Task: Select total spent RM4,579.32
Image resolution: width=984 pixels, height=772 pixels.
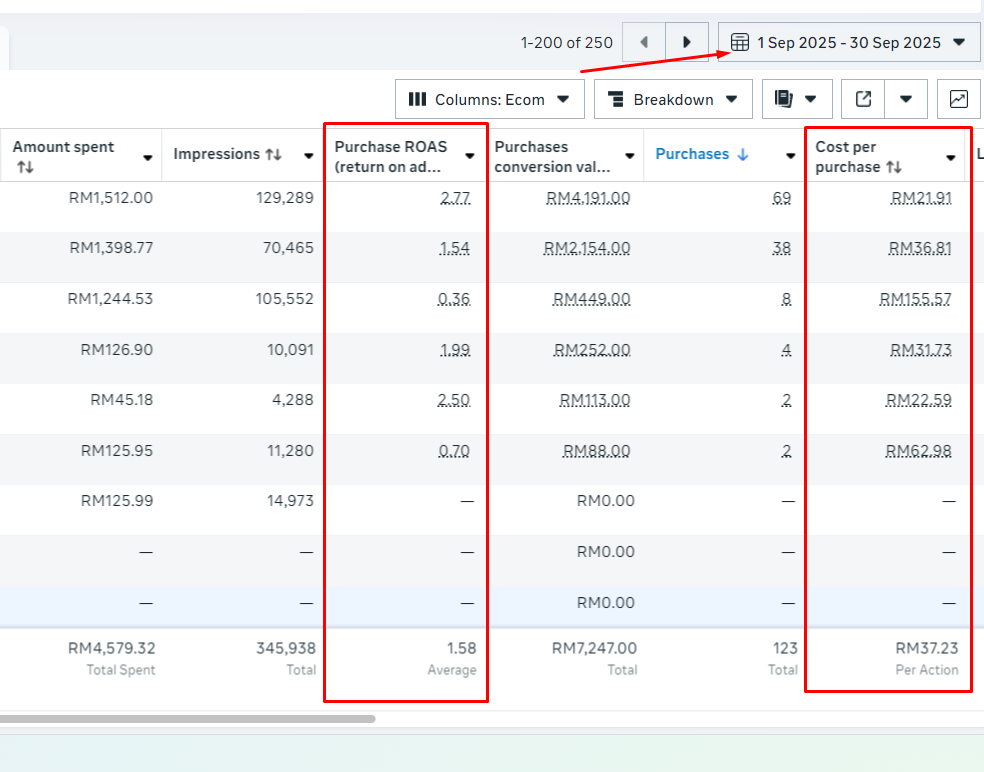Action: (111, 648)
